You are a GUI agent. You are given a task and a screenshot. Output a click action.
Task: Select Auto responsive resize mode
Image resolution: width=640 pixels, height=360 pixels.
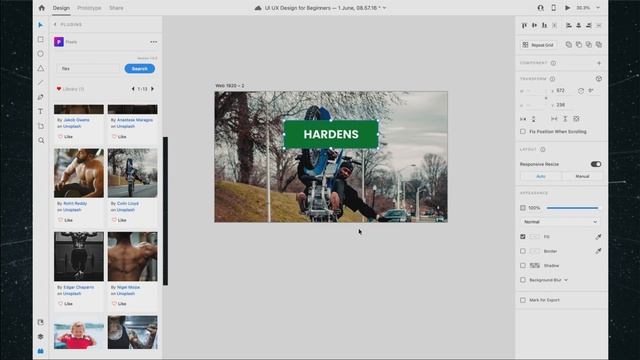click(x=541, y=176)
